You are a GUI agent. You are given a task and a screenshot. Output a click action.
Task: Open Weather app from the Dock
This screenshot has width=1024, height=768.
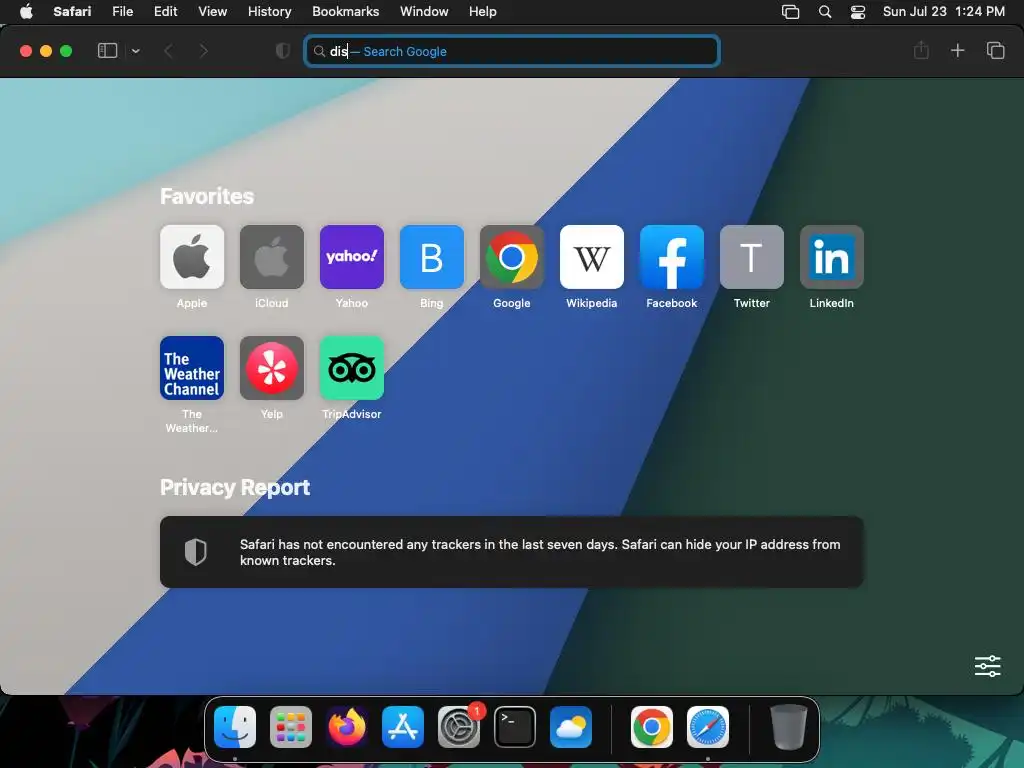571,726
